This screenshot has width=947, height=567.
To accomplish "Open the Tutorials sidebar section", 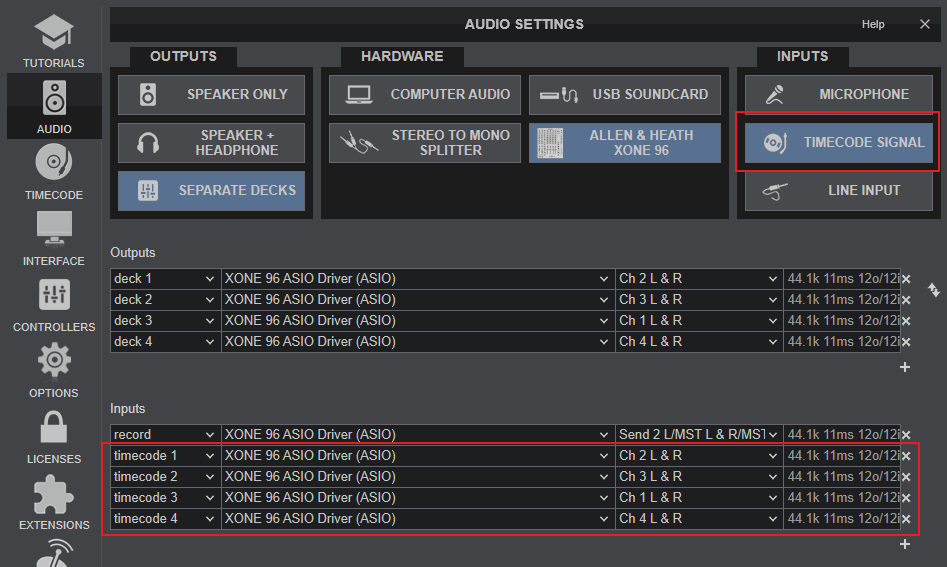I will 53,40.
